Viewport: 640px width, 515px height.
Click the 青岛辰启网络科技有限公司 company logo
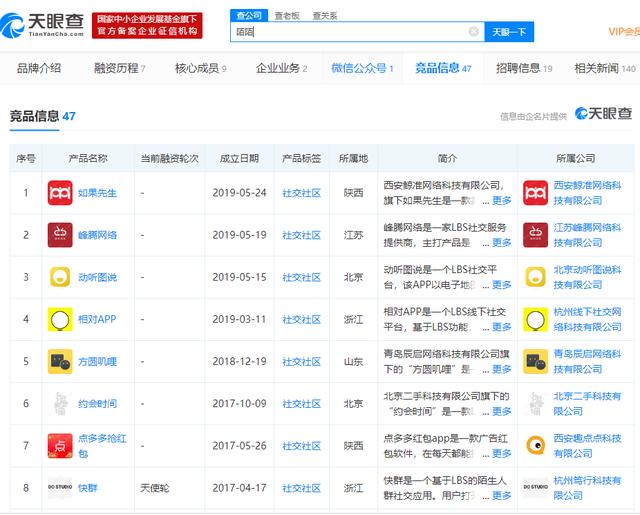click(536, 362)
